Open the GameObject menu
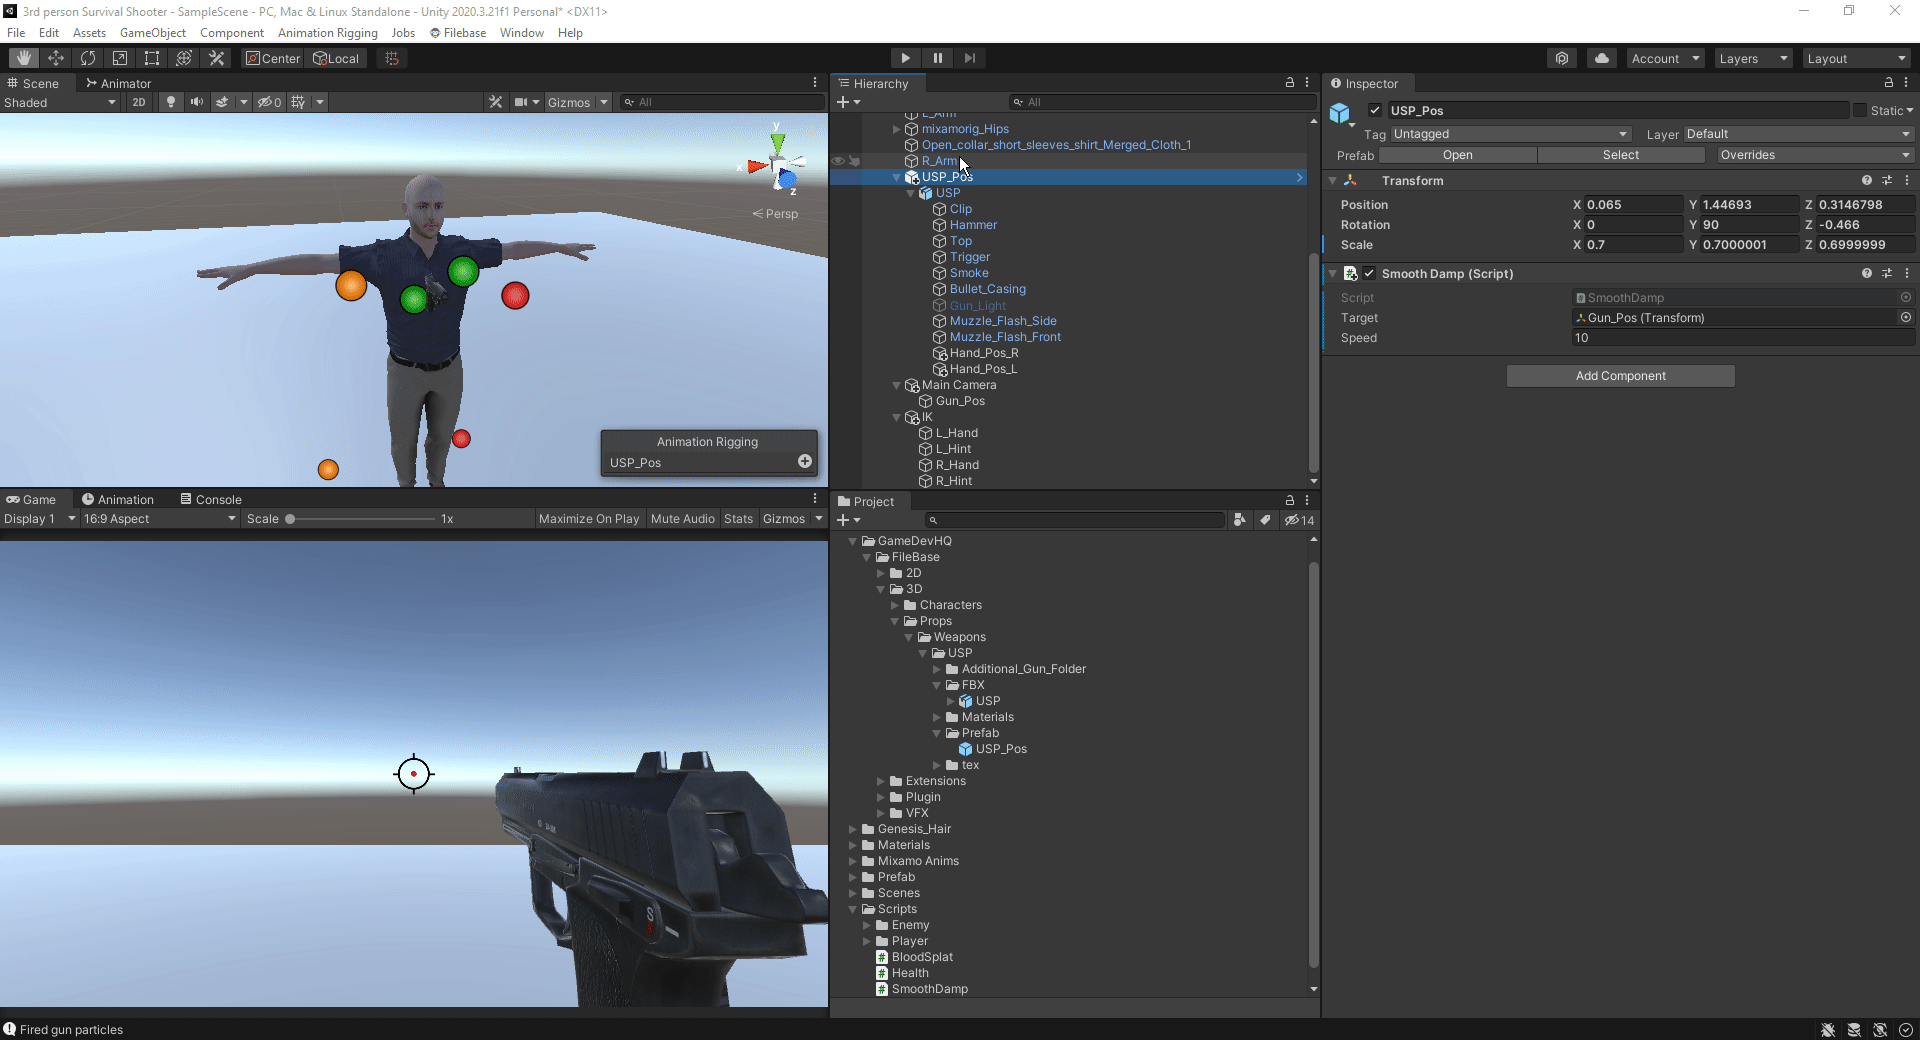Image resolution: width=1920 pixels, height=1040 pixels. [152, 33]
